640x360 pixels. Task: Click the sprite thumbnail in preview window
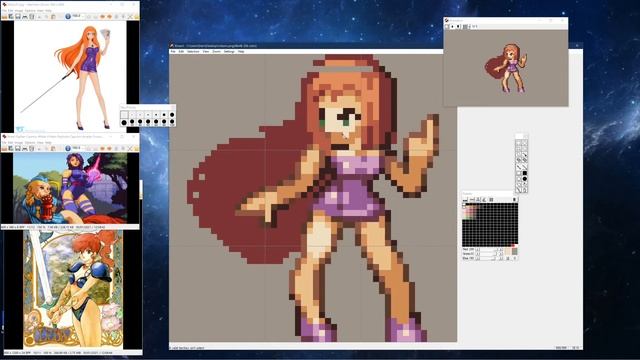(506, 68)
